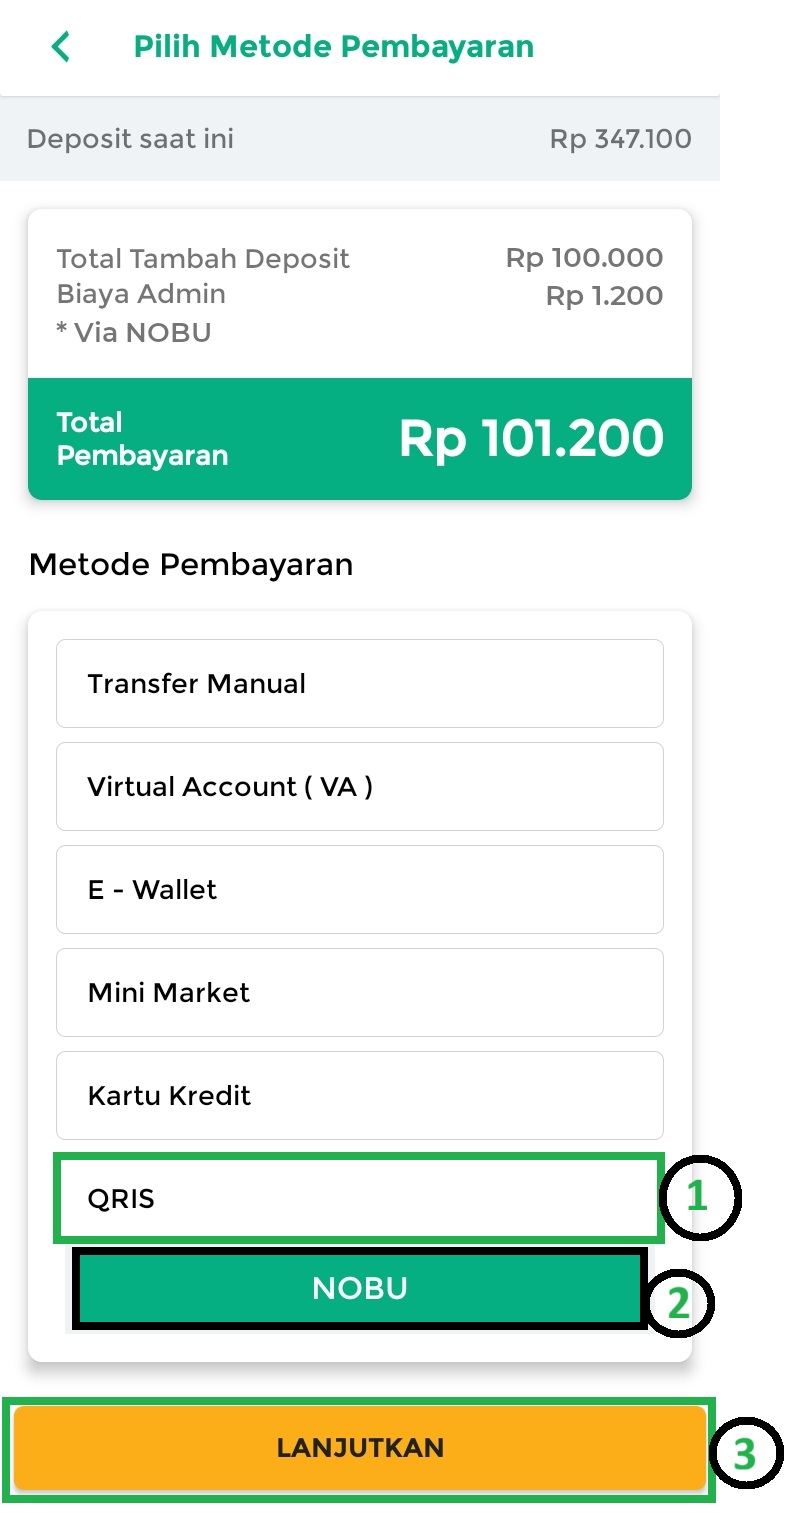Viewport: 793px width, 1513px height.
Task: Click the circled number 3 marker
Action: click(x=745, y=1453)
